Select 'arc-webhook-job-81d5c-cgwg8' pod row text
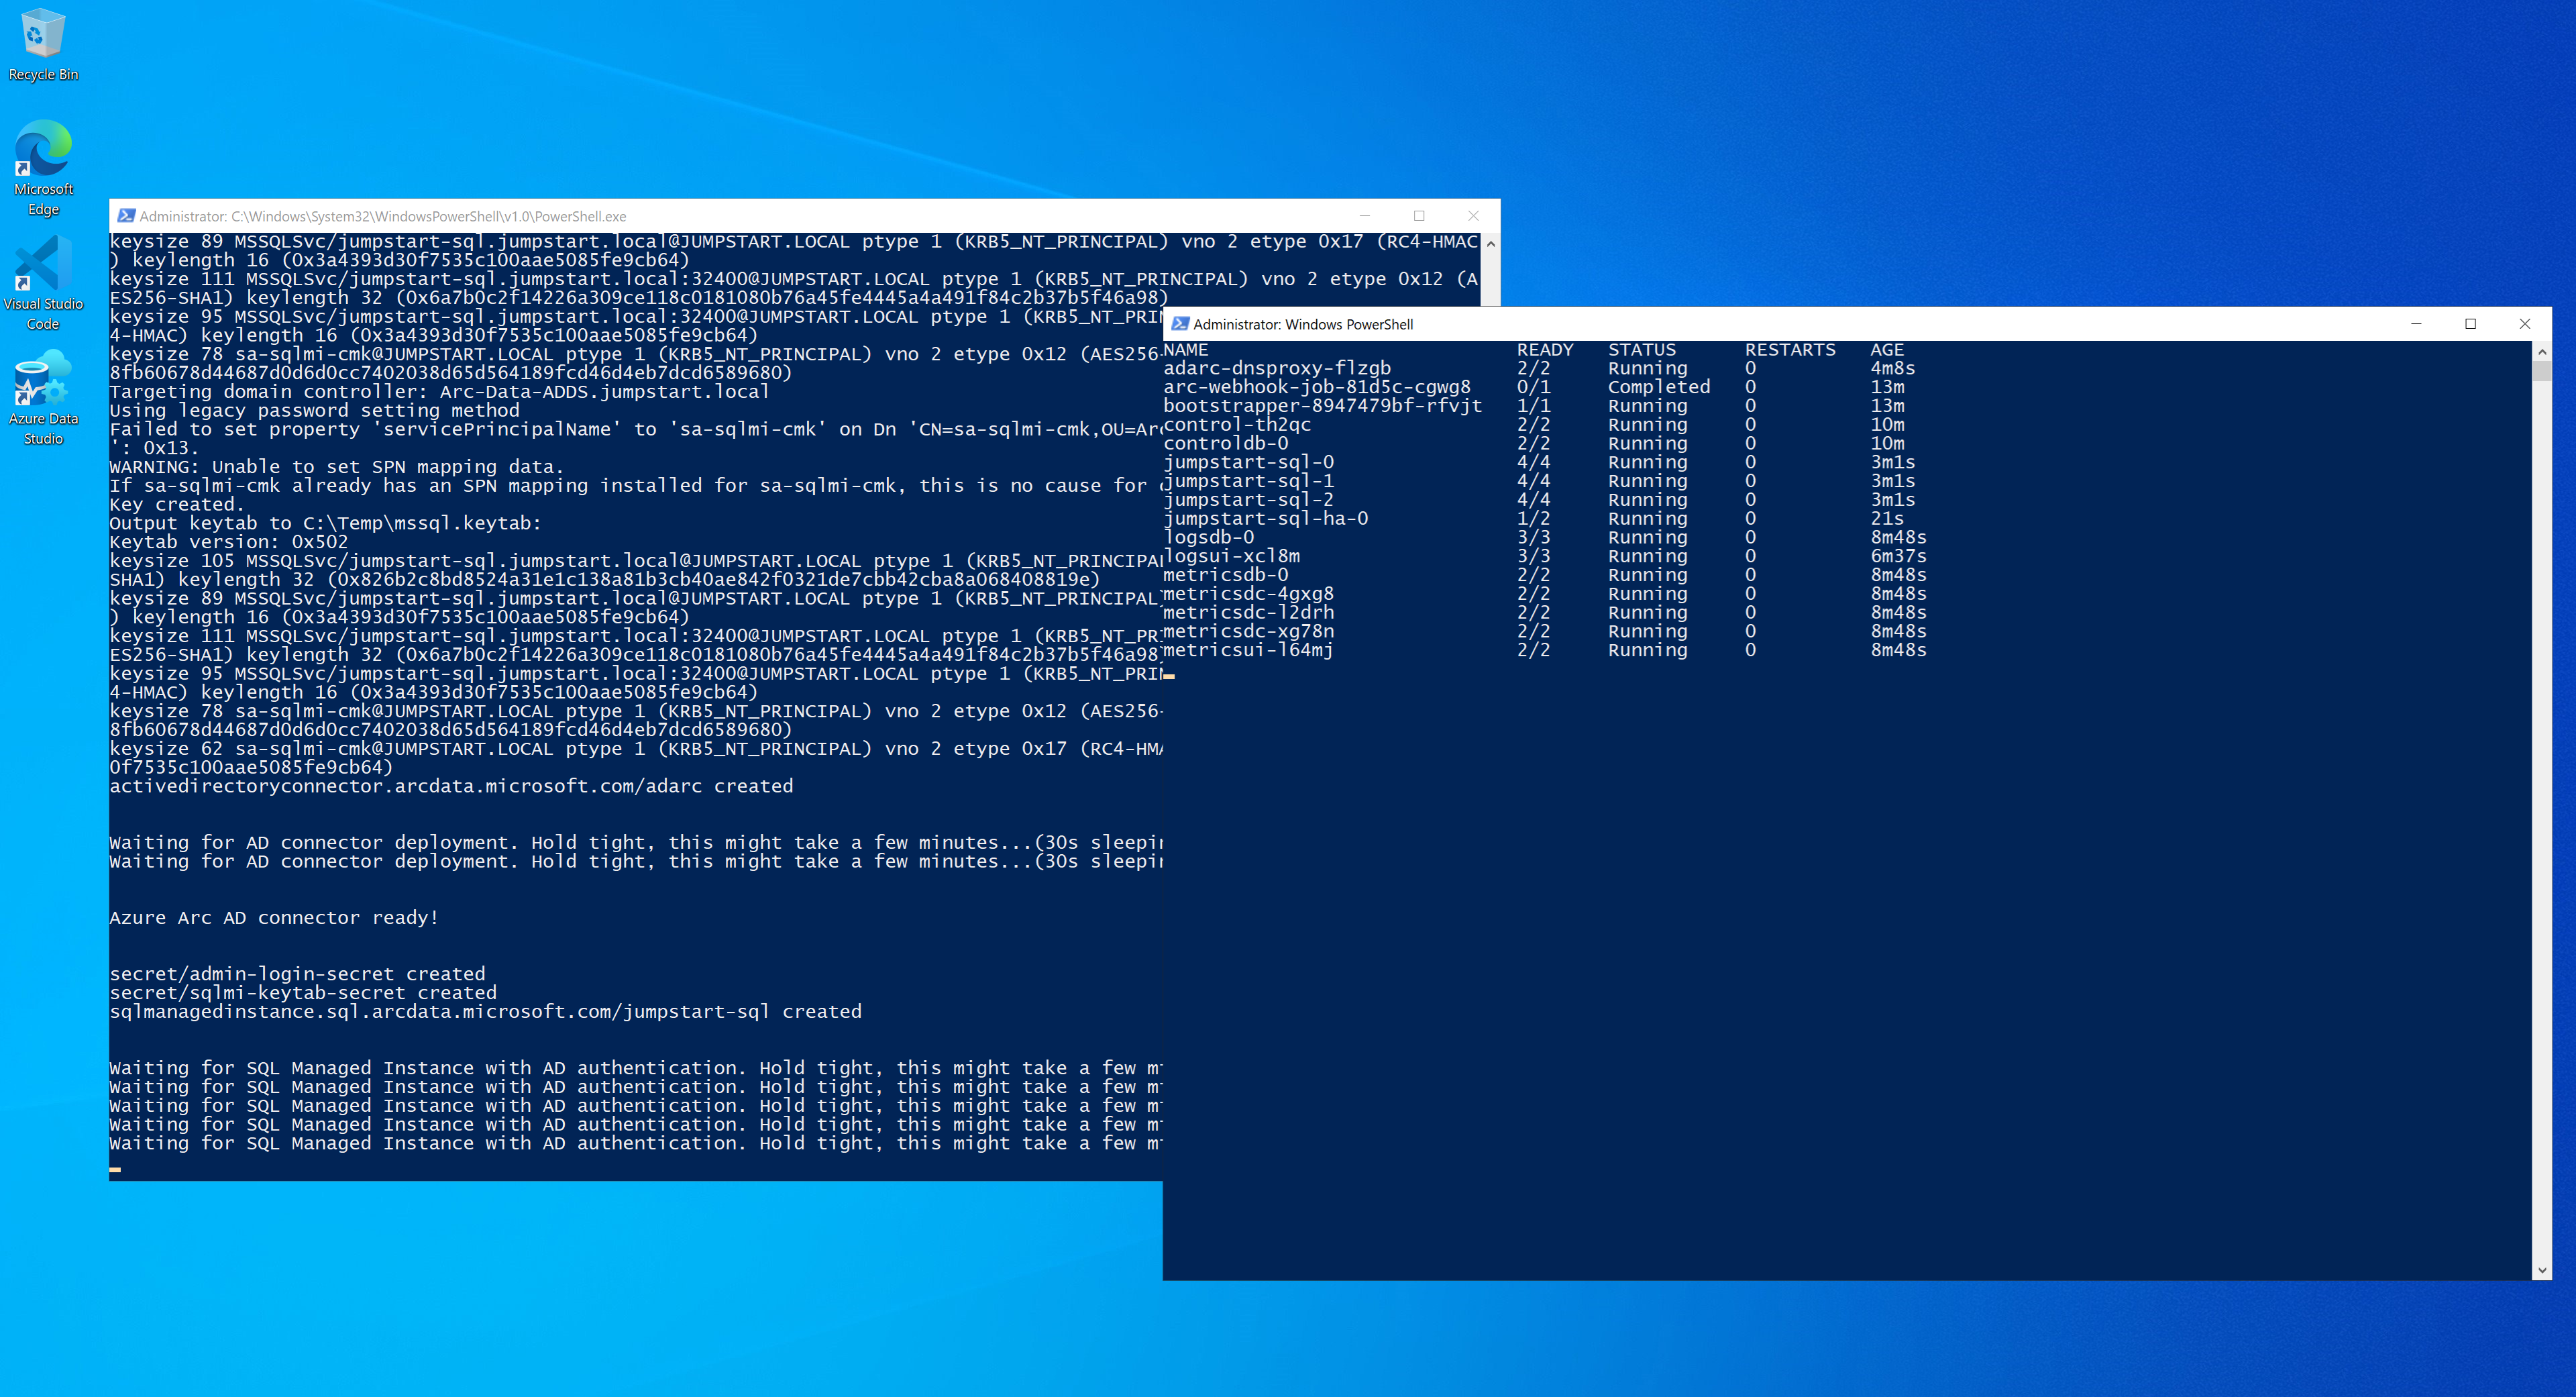 (x=1316, y=387)
